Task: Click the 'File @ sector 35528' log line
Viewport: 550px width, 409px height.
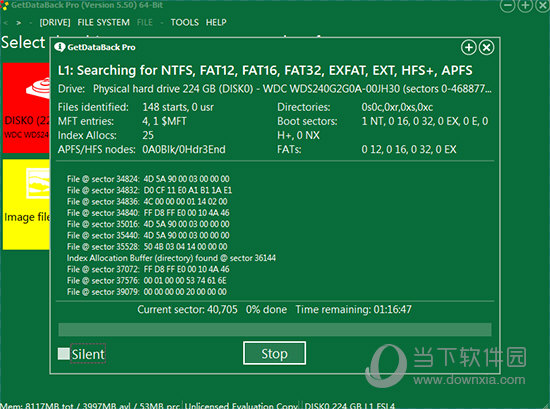Action: click(x=147, y=247)
